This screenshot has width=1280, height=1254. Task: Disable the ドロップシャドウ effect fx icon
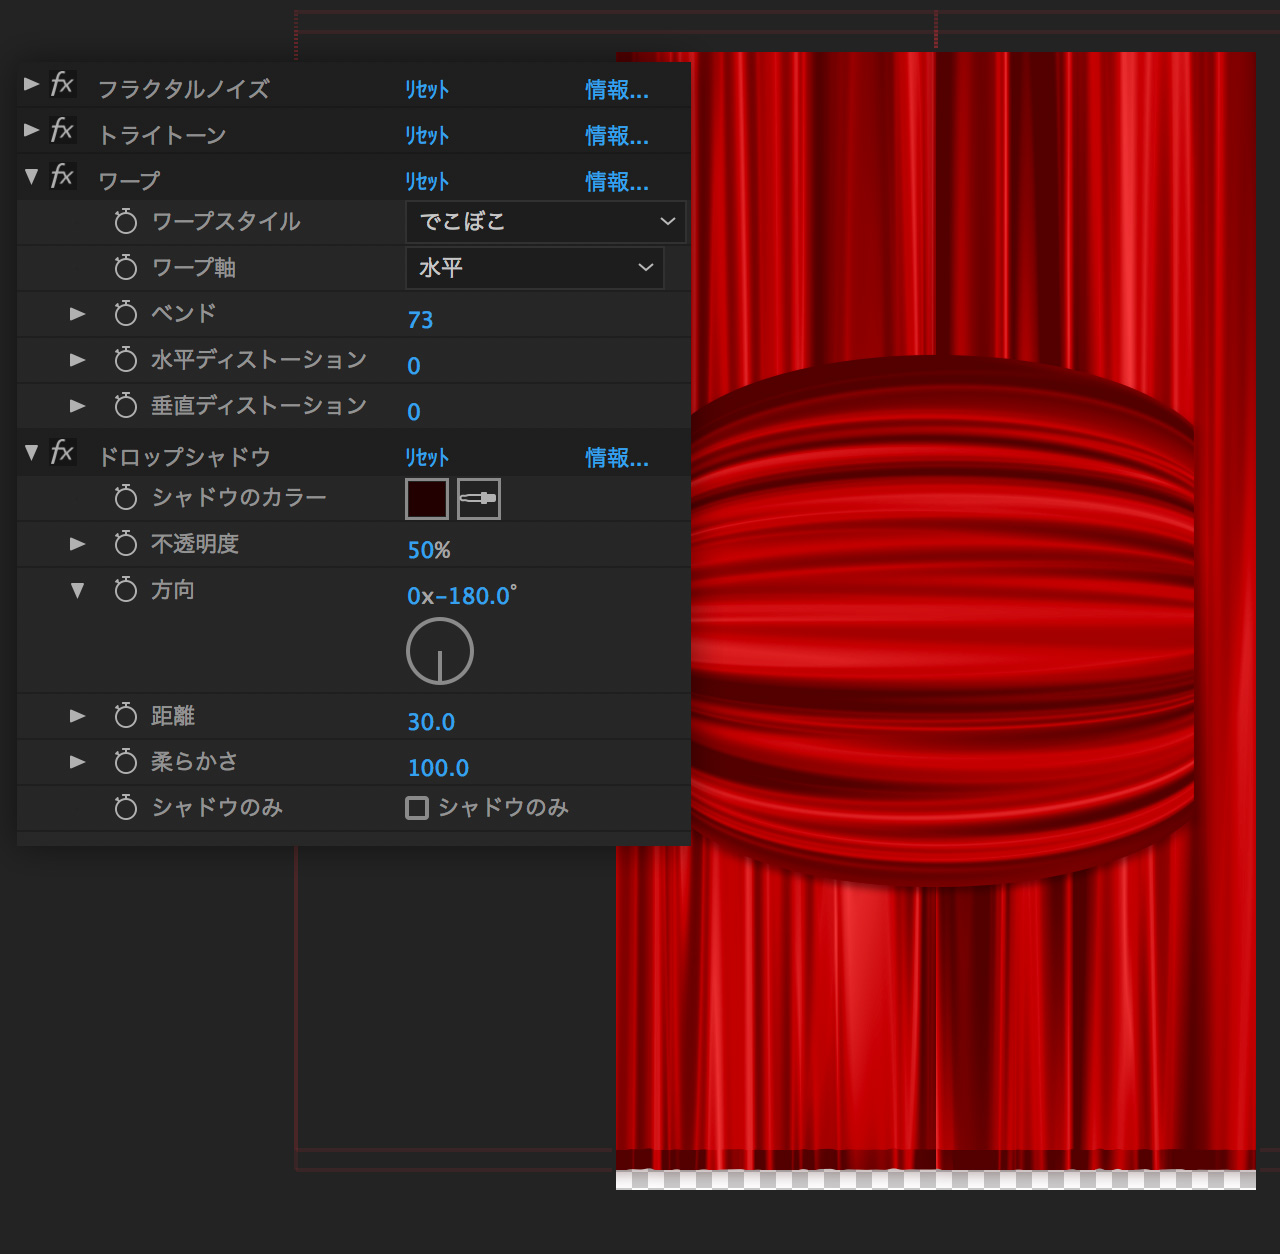click(x=62, y=452)
